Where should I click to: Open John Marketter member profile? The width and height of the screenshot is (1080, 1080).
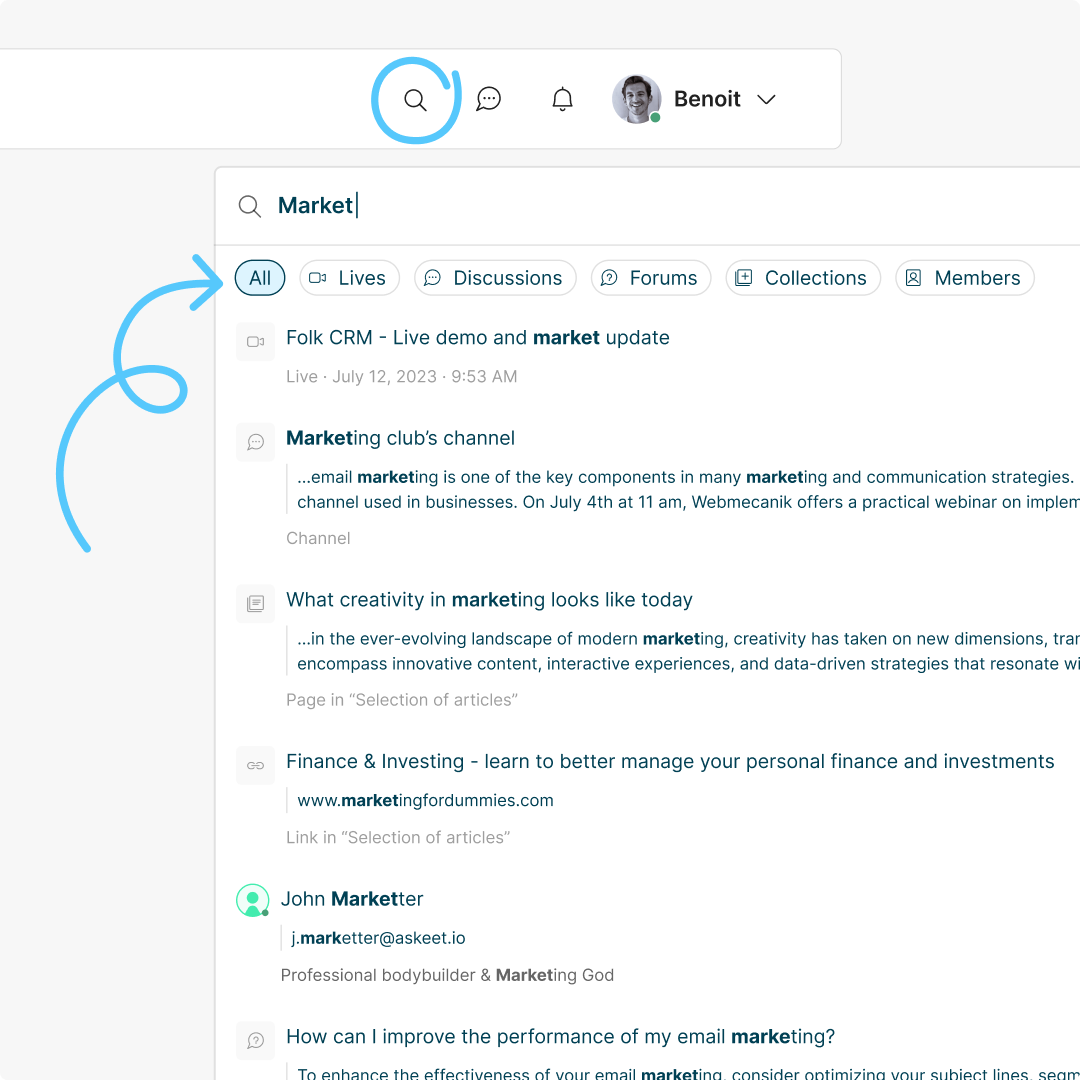tap(352, 899)
